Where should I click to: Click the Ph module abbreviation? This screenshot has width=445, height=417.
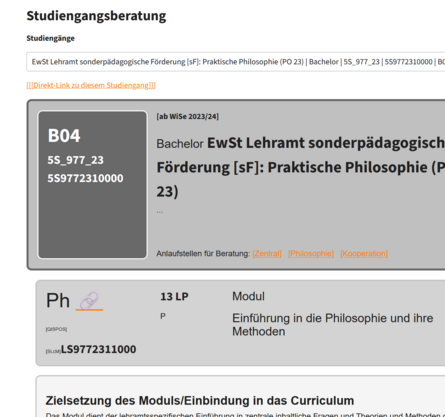58,300
